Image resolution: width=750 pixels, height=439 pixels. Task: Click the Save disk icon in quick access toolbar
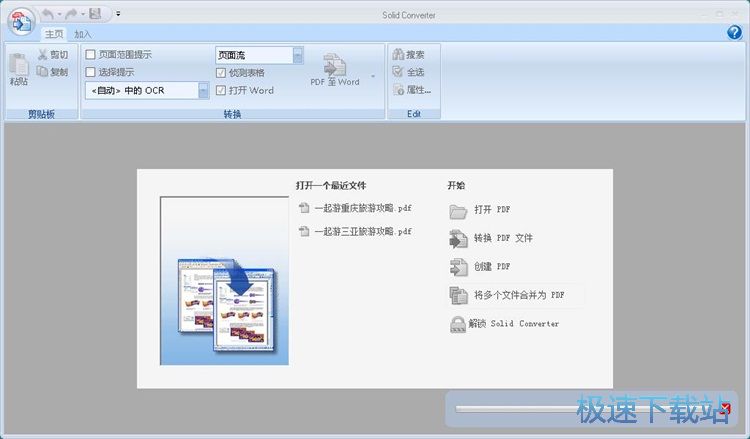click(x=95, y=14)
